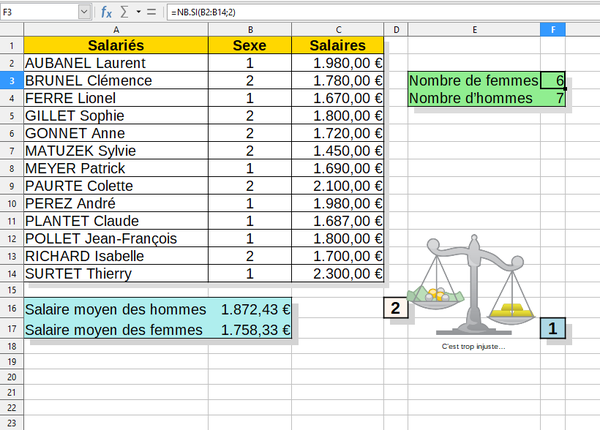600x430 pixels.
Task: Select cell AUBANEL Laurent
Action: point(116,63)
